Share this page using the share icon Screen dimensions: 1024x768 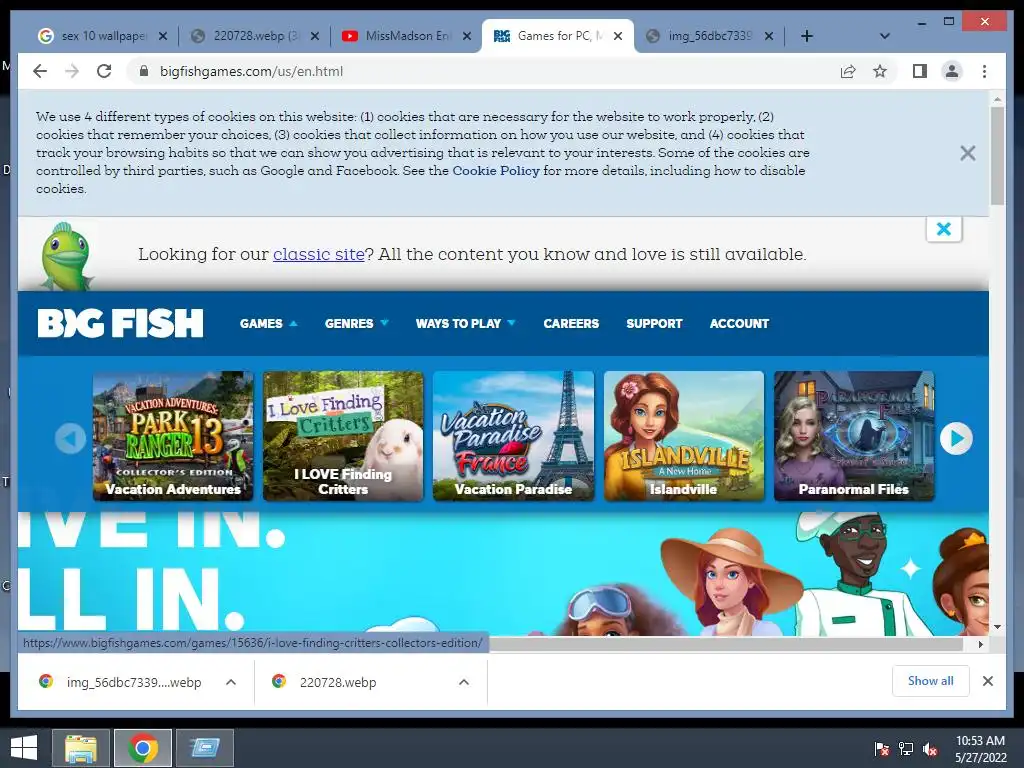click(x=848, y=71)
